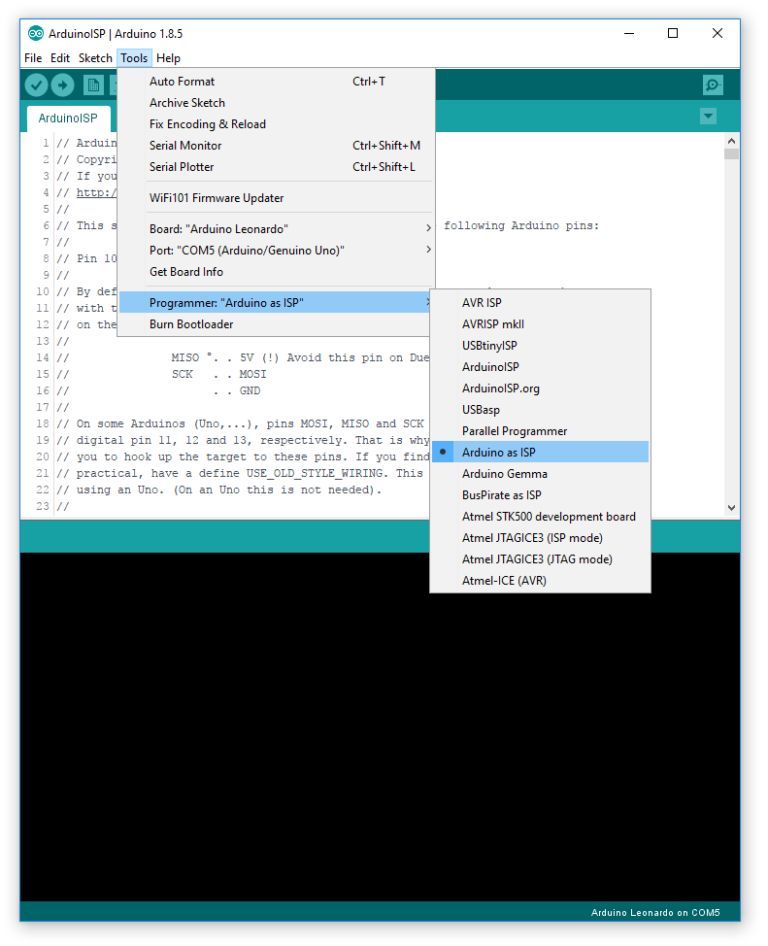Select Parallel Programmer
Image resolution: width=768 pixels, height=946 pixels.
click(x=541, y=431)
